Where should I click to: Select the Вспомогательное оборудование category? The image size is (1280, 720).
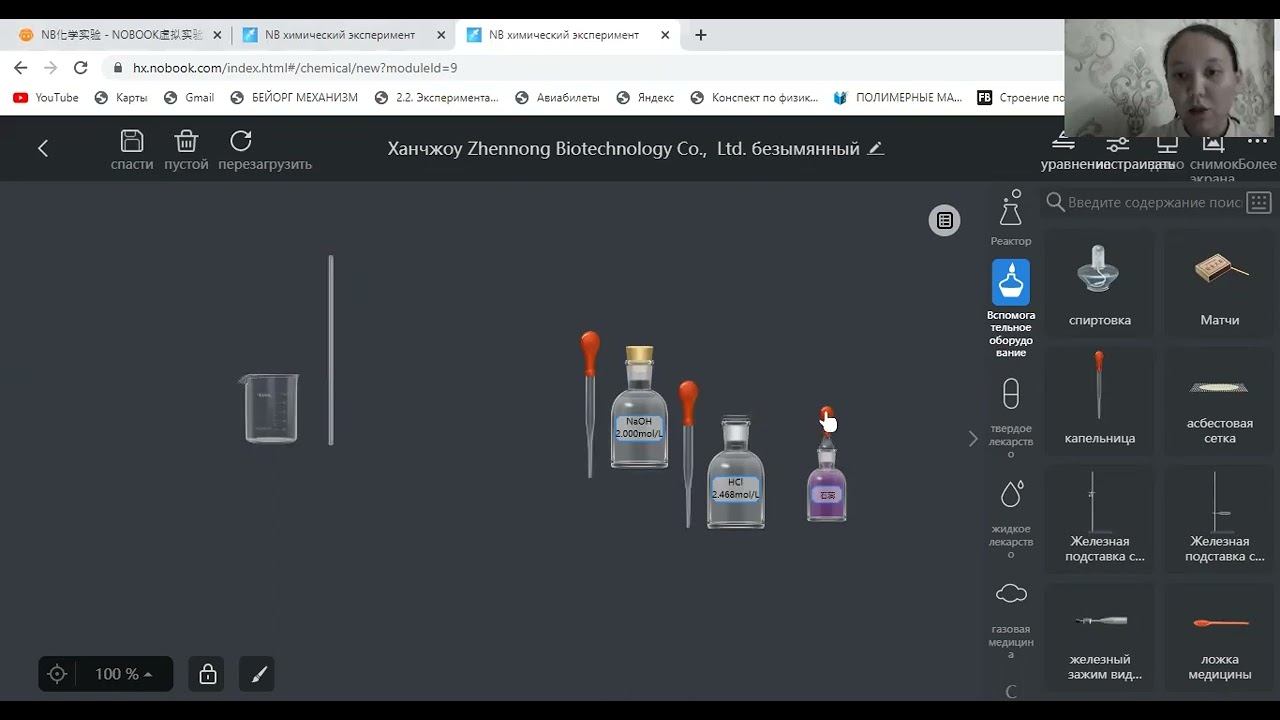pyautogui.click(x=1011, y=308)
